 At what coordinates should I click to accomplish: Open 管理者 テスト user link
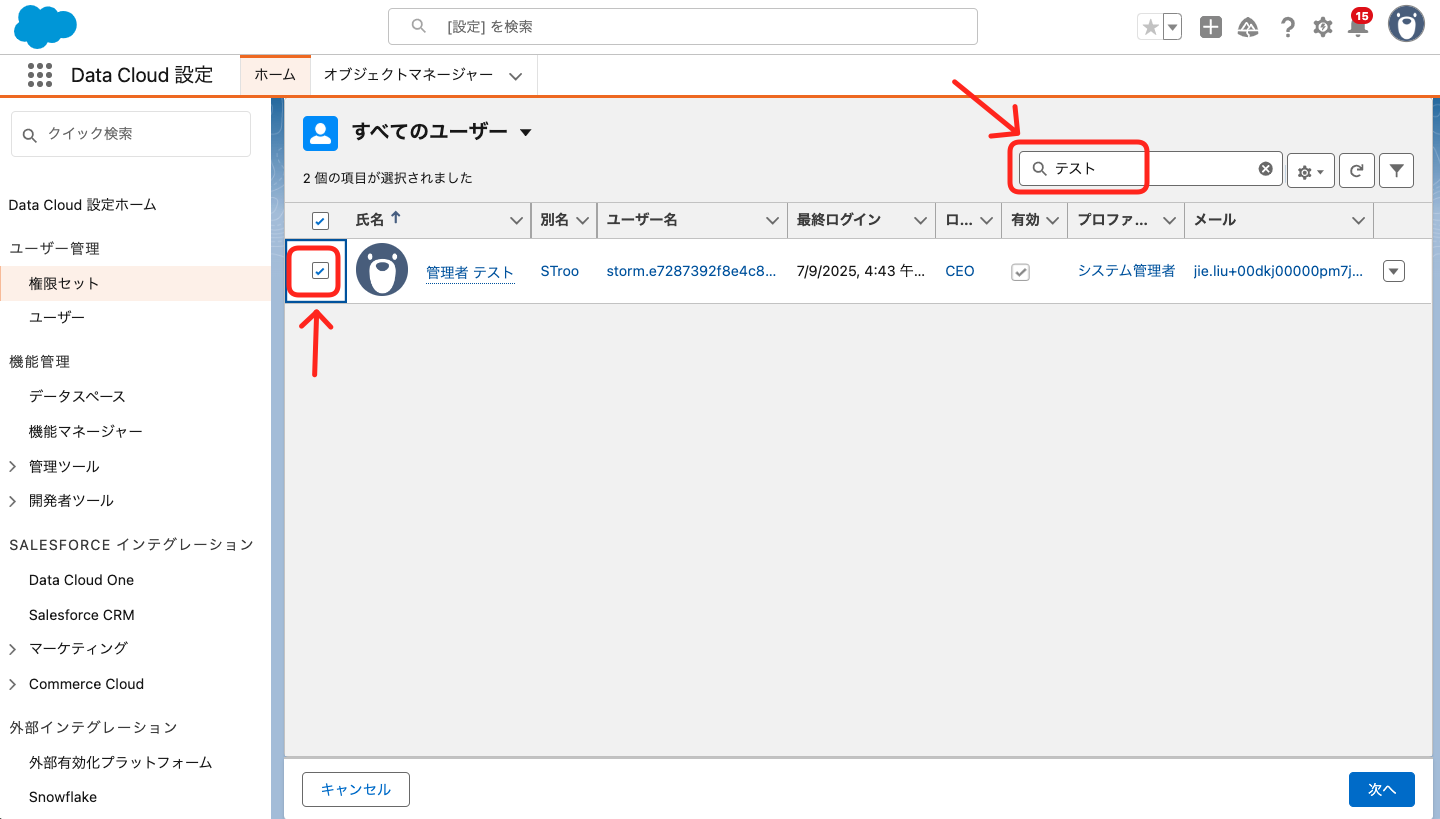(x=470, y=272)
